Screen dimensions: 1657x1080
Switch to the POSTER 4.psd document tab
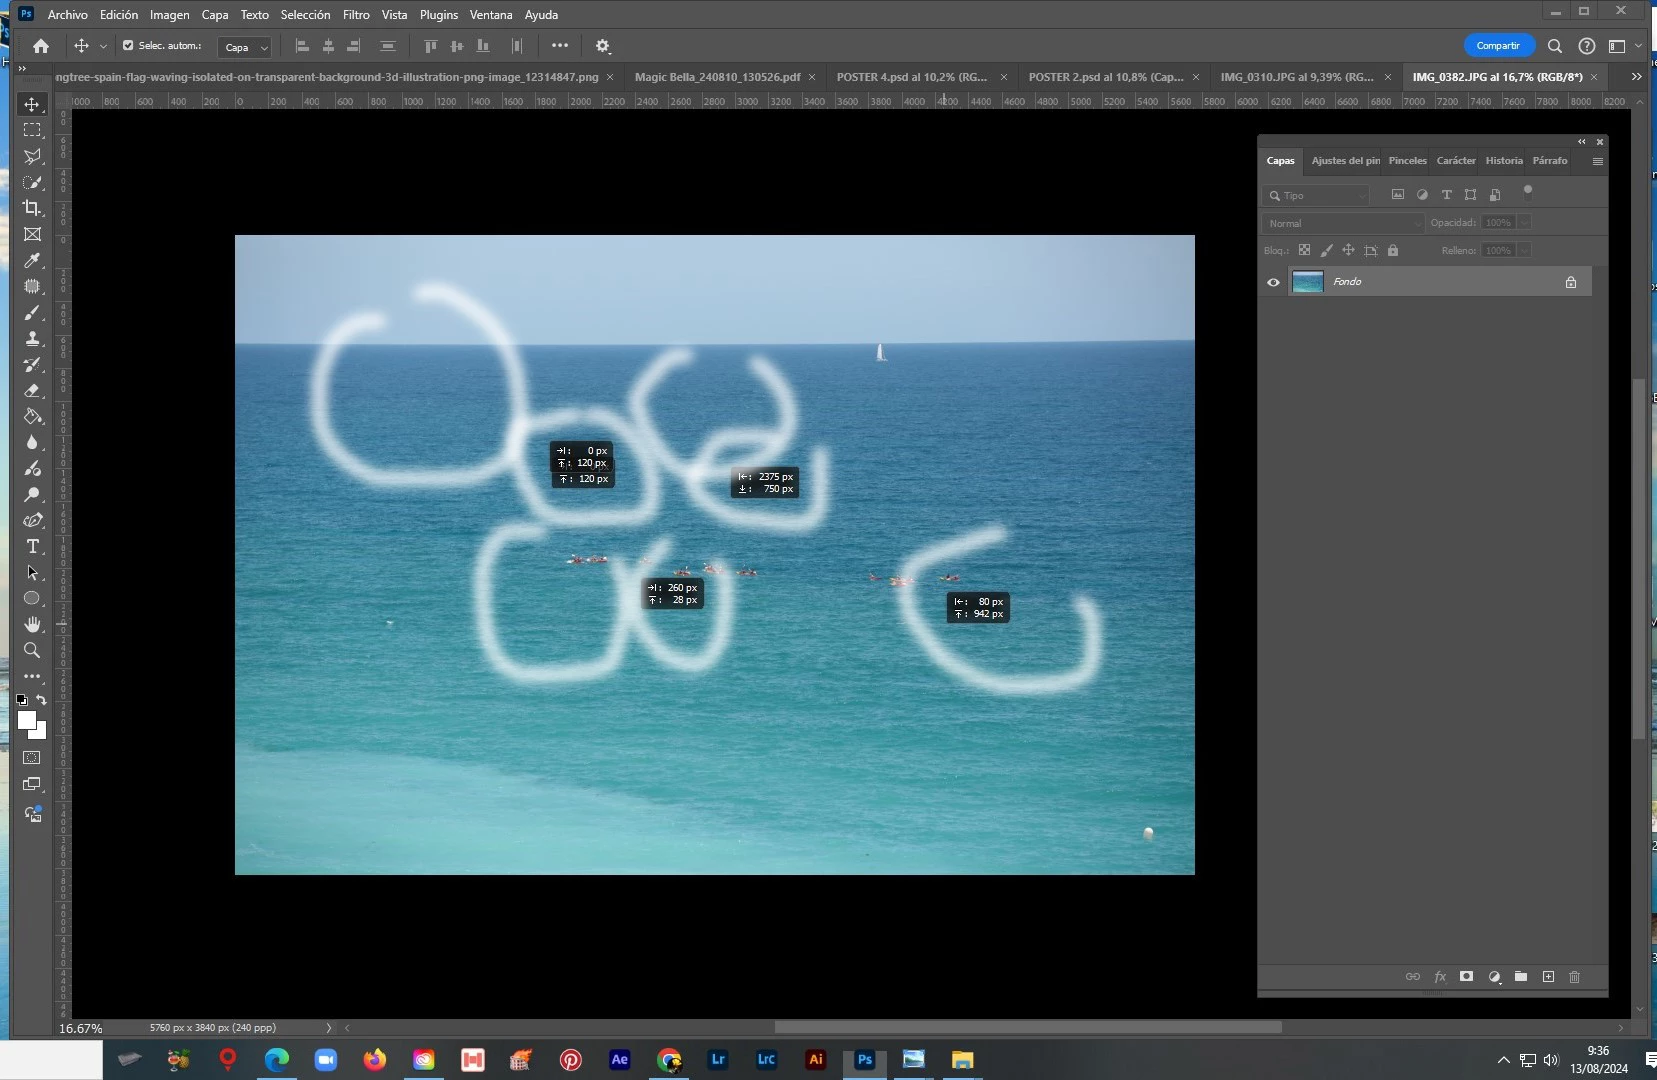tap(911, 77)
